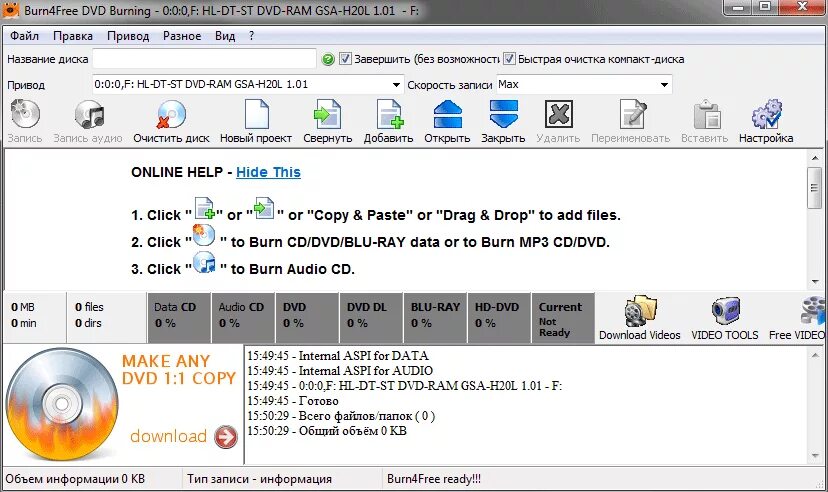Click log panel scrollbar down arrow
This screenshot has height=492, width=828.
click(x=814, y=456)
